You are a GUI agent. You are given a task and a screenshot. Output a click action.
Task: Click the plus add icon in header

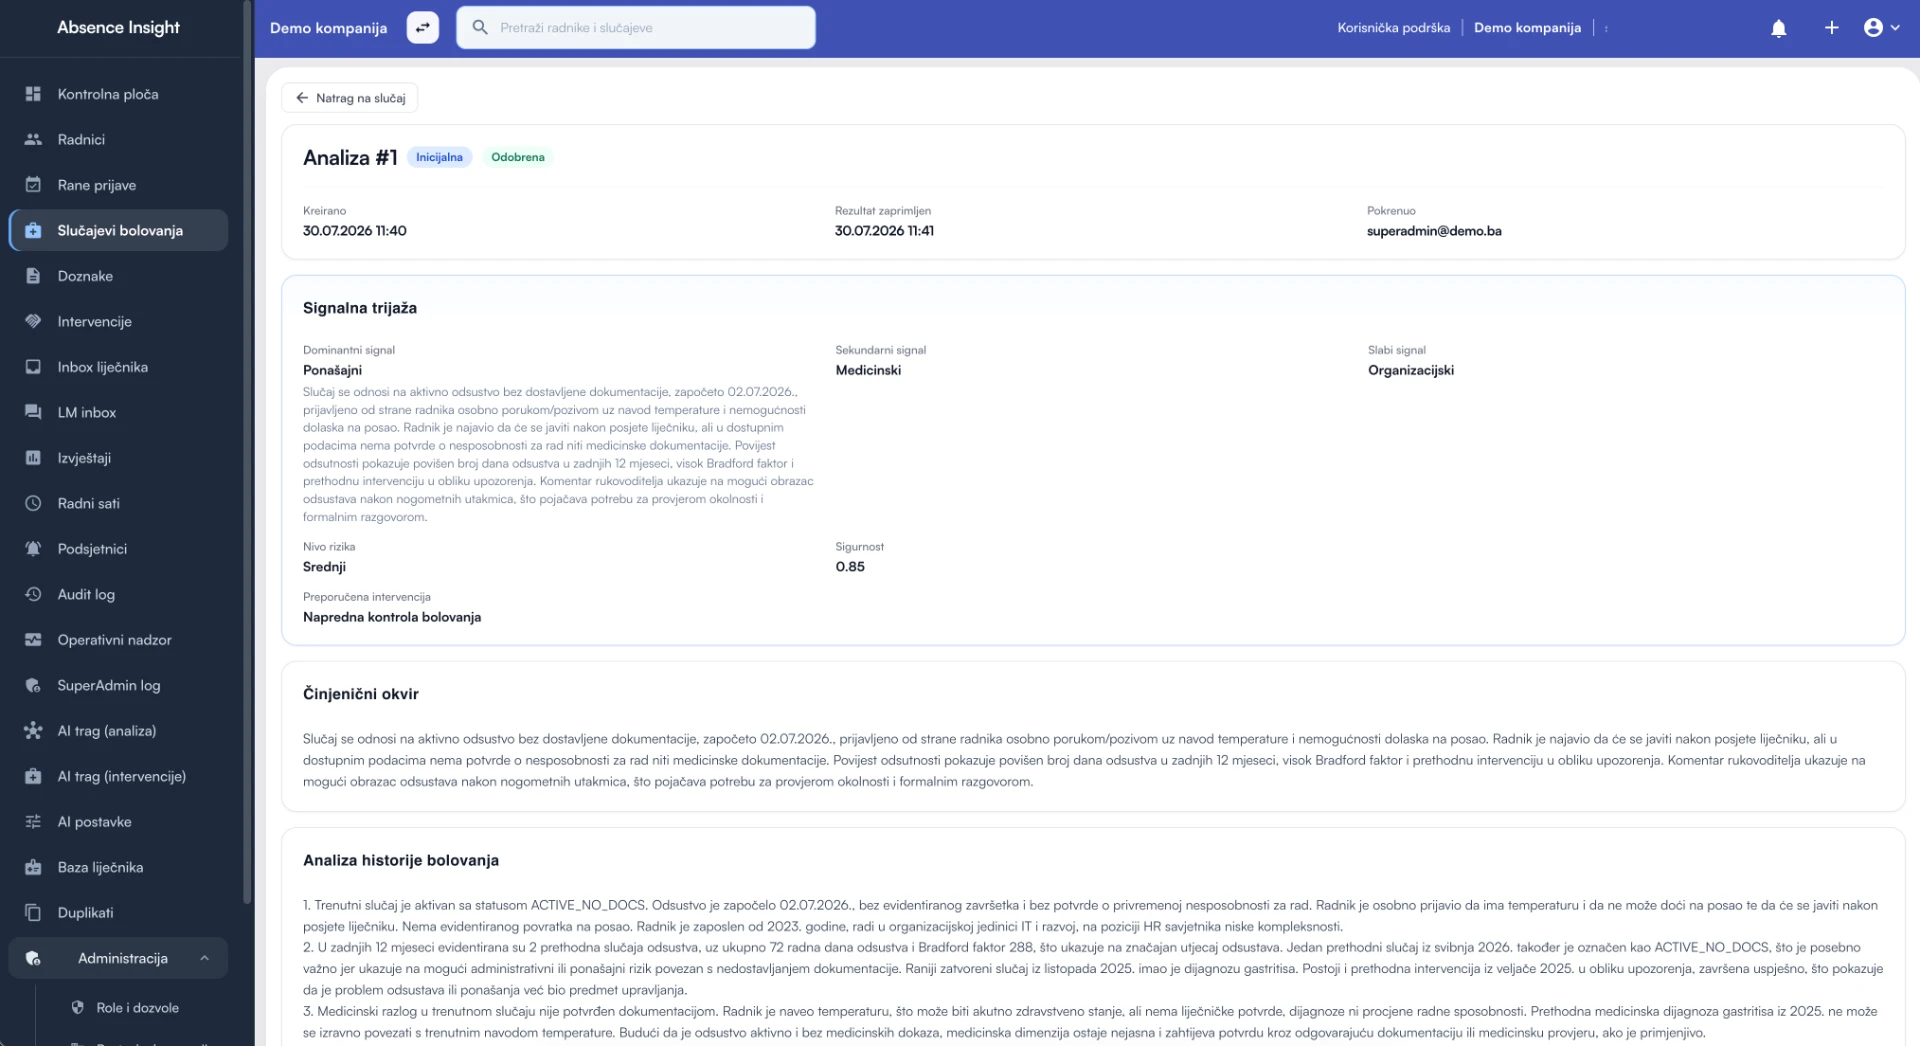tap(1831, 28)
